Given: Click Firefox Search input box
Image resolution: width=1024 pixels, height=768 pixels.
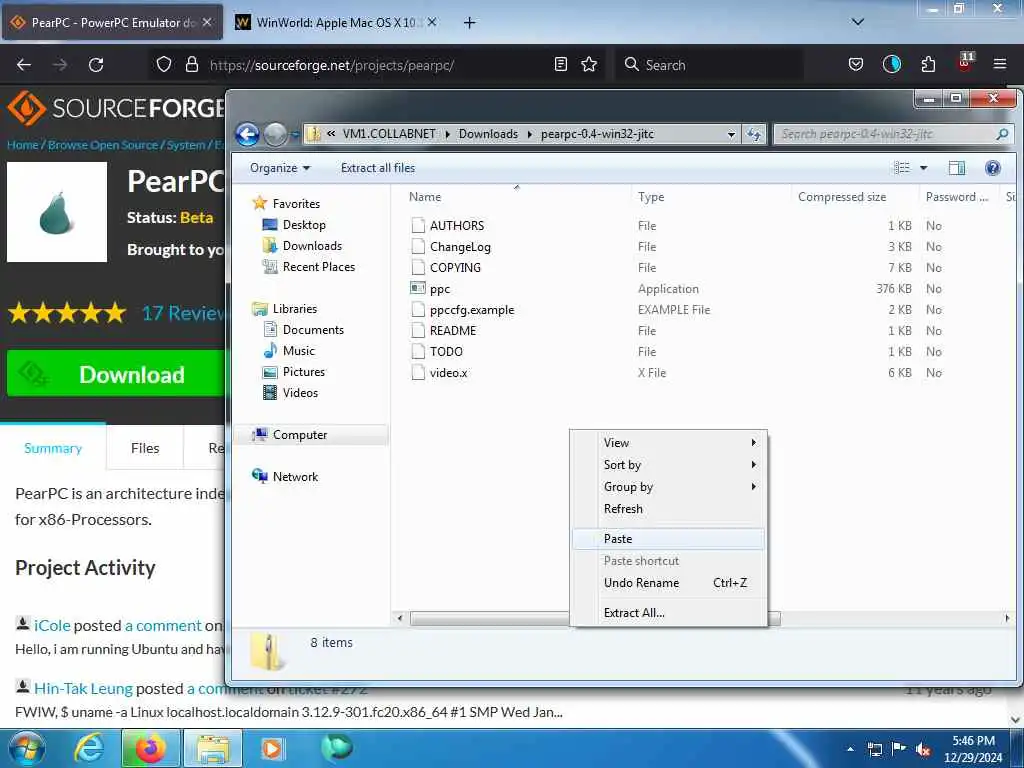Looking at the screenshot, I should tap(708, 65).
